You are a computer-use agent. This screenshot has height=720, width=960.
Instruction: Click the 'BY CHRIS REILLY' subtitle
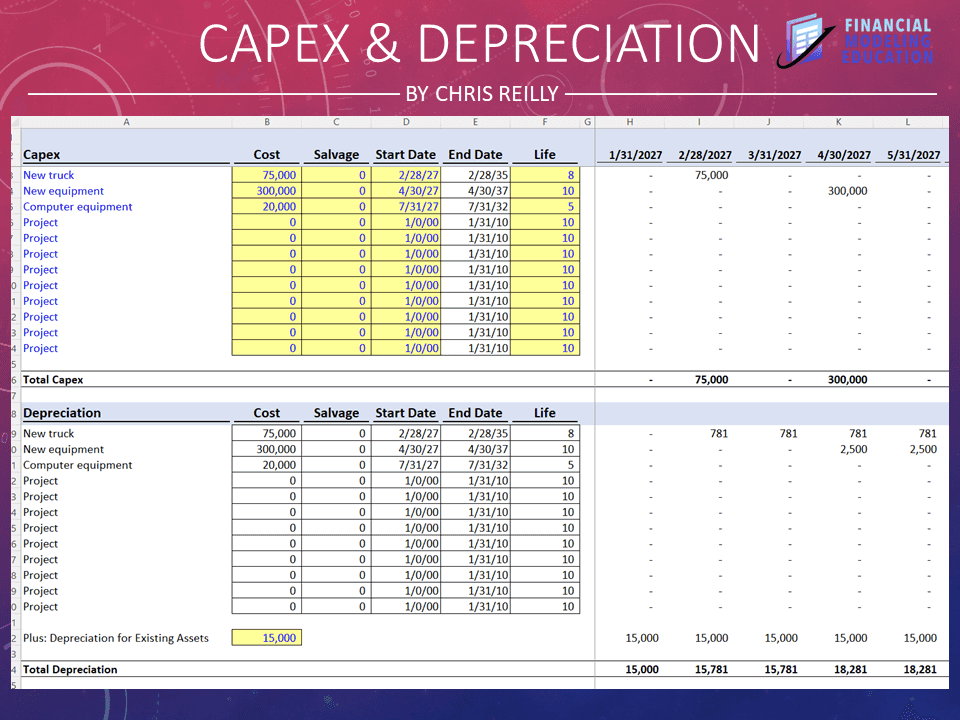(x=482, y=94)
